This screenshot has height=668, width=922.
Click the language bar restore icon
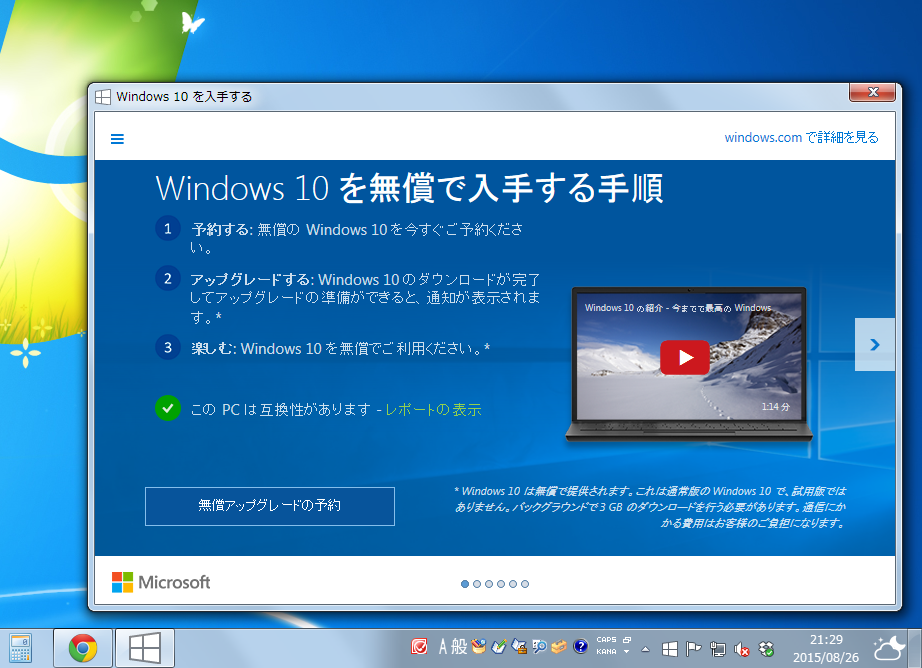(x=627, y=640)
